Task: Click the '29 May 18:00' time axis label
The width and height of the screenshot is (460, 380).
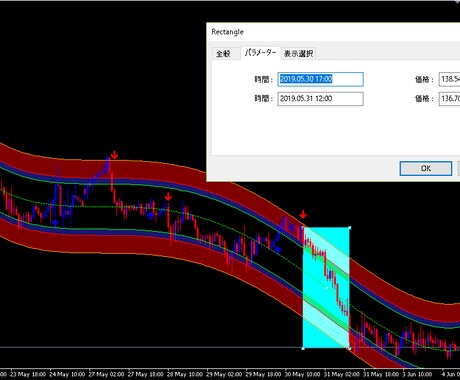Action: (263, 374)
